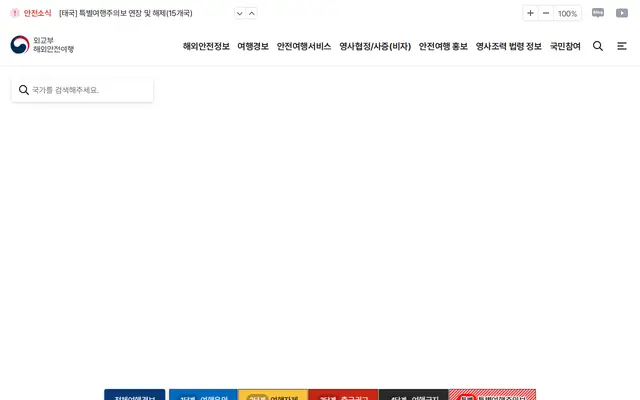This screenshot has width=640, height=400.
Task: Click the 100% zoom level indicator
Action: click(567, 13)
